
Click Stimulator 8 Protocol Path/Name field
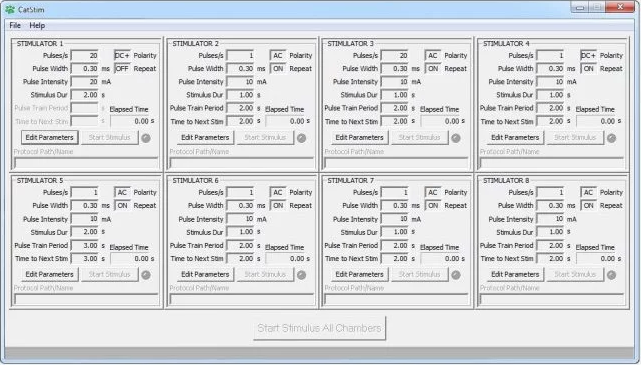point(552,300)
